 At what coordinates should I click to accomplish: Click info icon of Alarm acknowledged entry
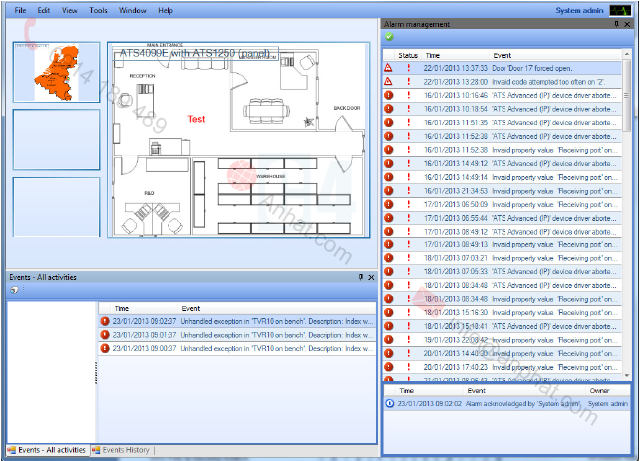[389, 403]
